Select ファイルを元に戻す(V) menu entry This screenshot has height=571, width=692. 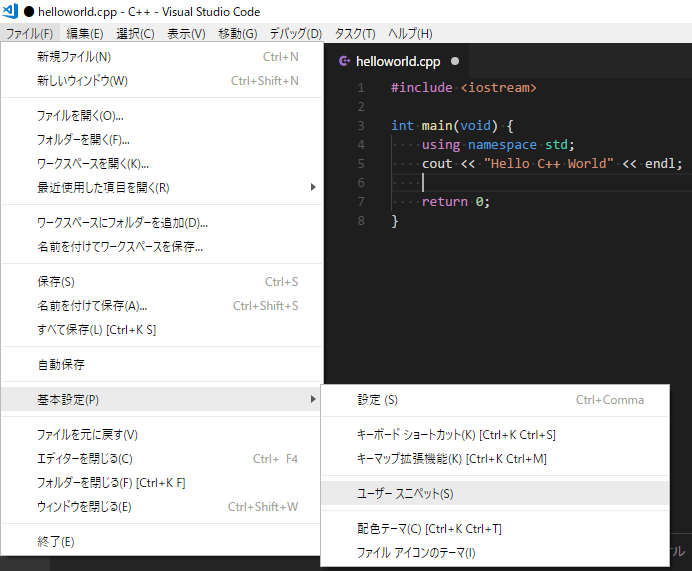(x=162, y=435)
